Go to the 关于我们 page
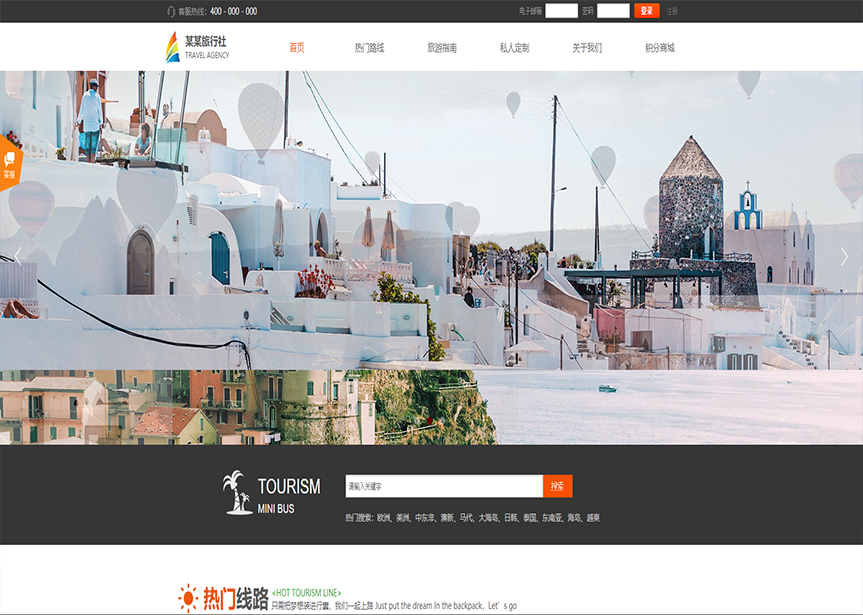The height and width of the screenshot is (615, 863). tap(587, 48)
